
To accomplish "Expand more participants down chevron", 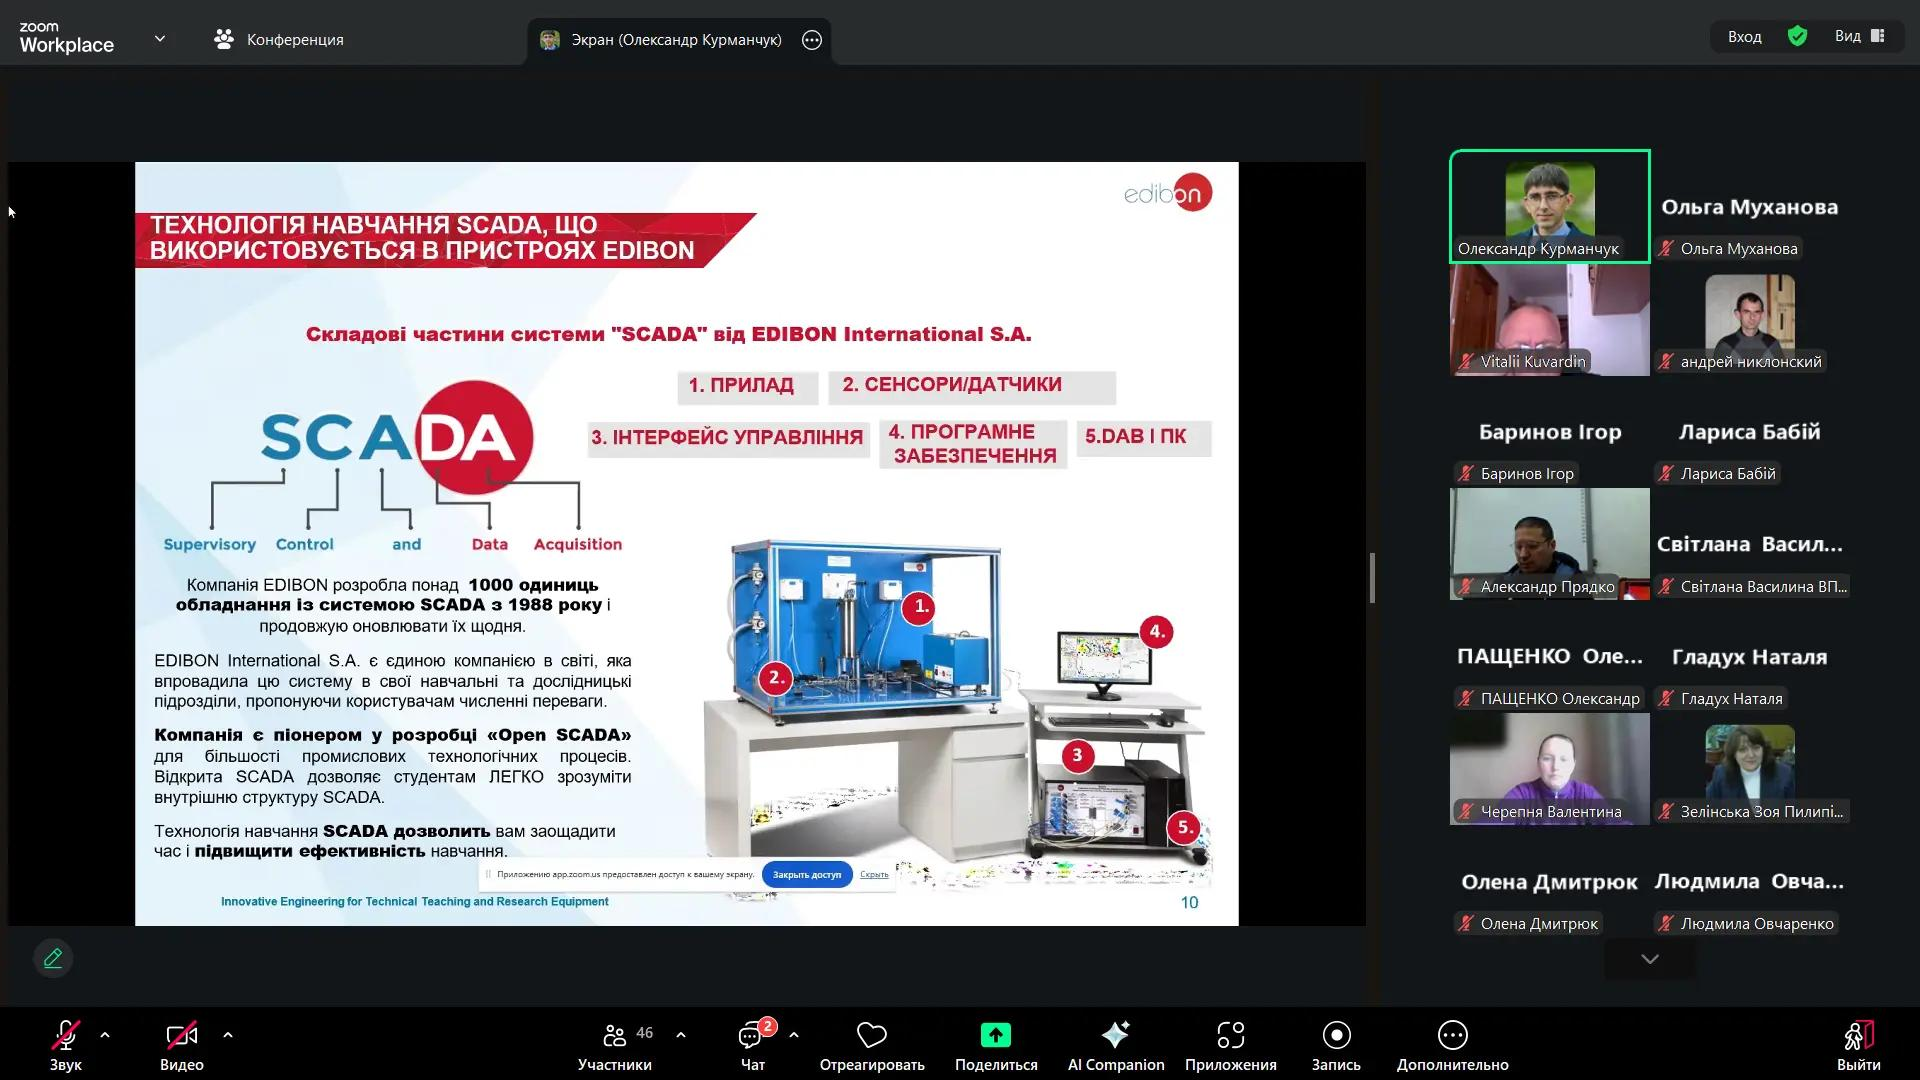I will 1650,959.
